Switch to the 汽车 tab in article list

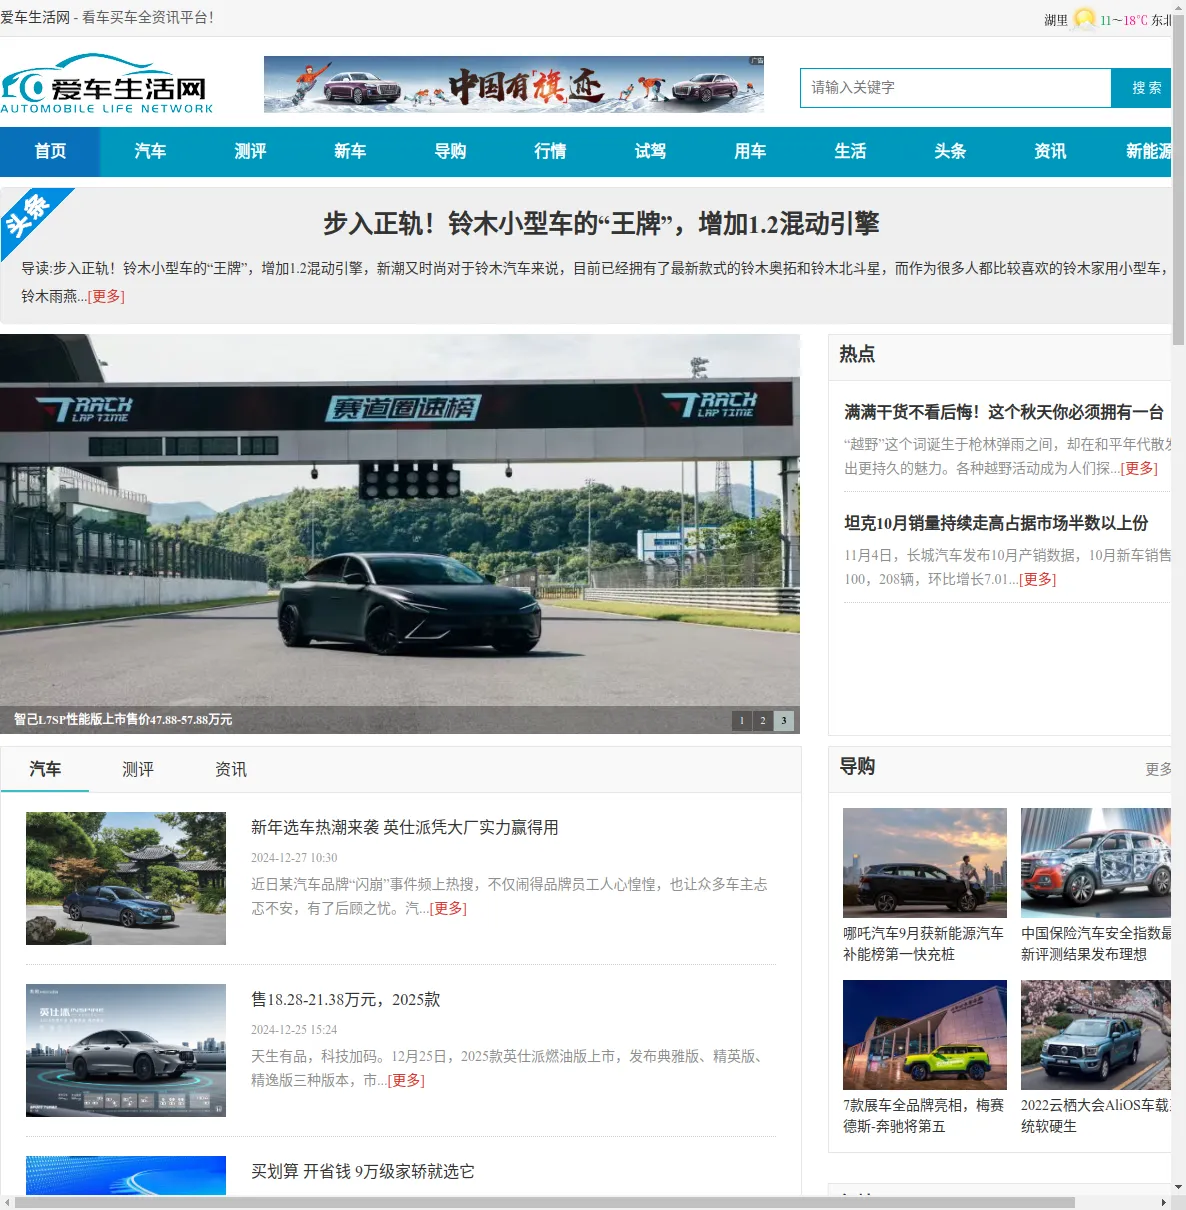click(45, 769)
